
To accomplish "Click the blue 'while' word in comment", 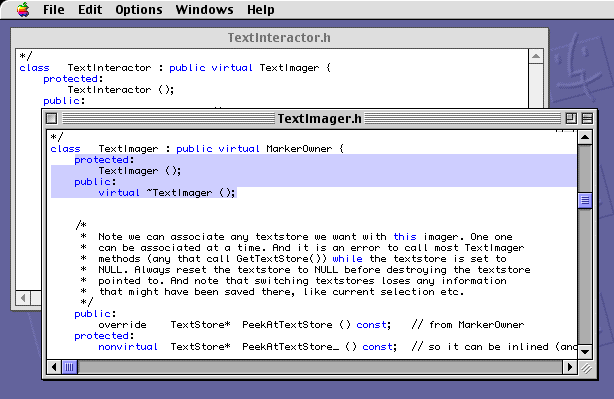I will click(x=347, y=259).
